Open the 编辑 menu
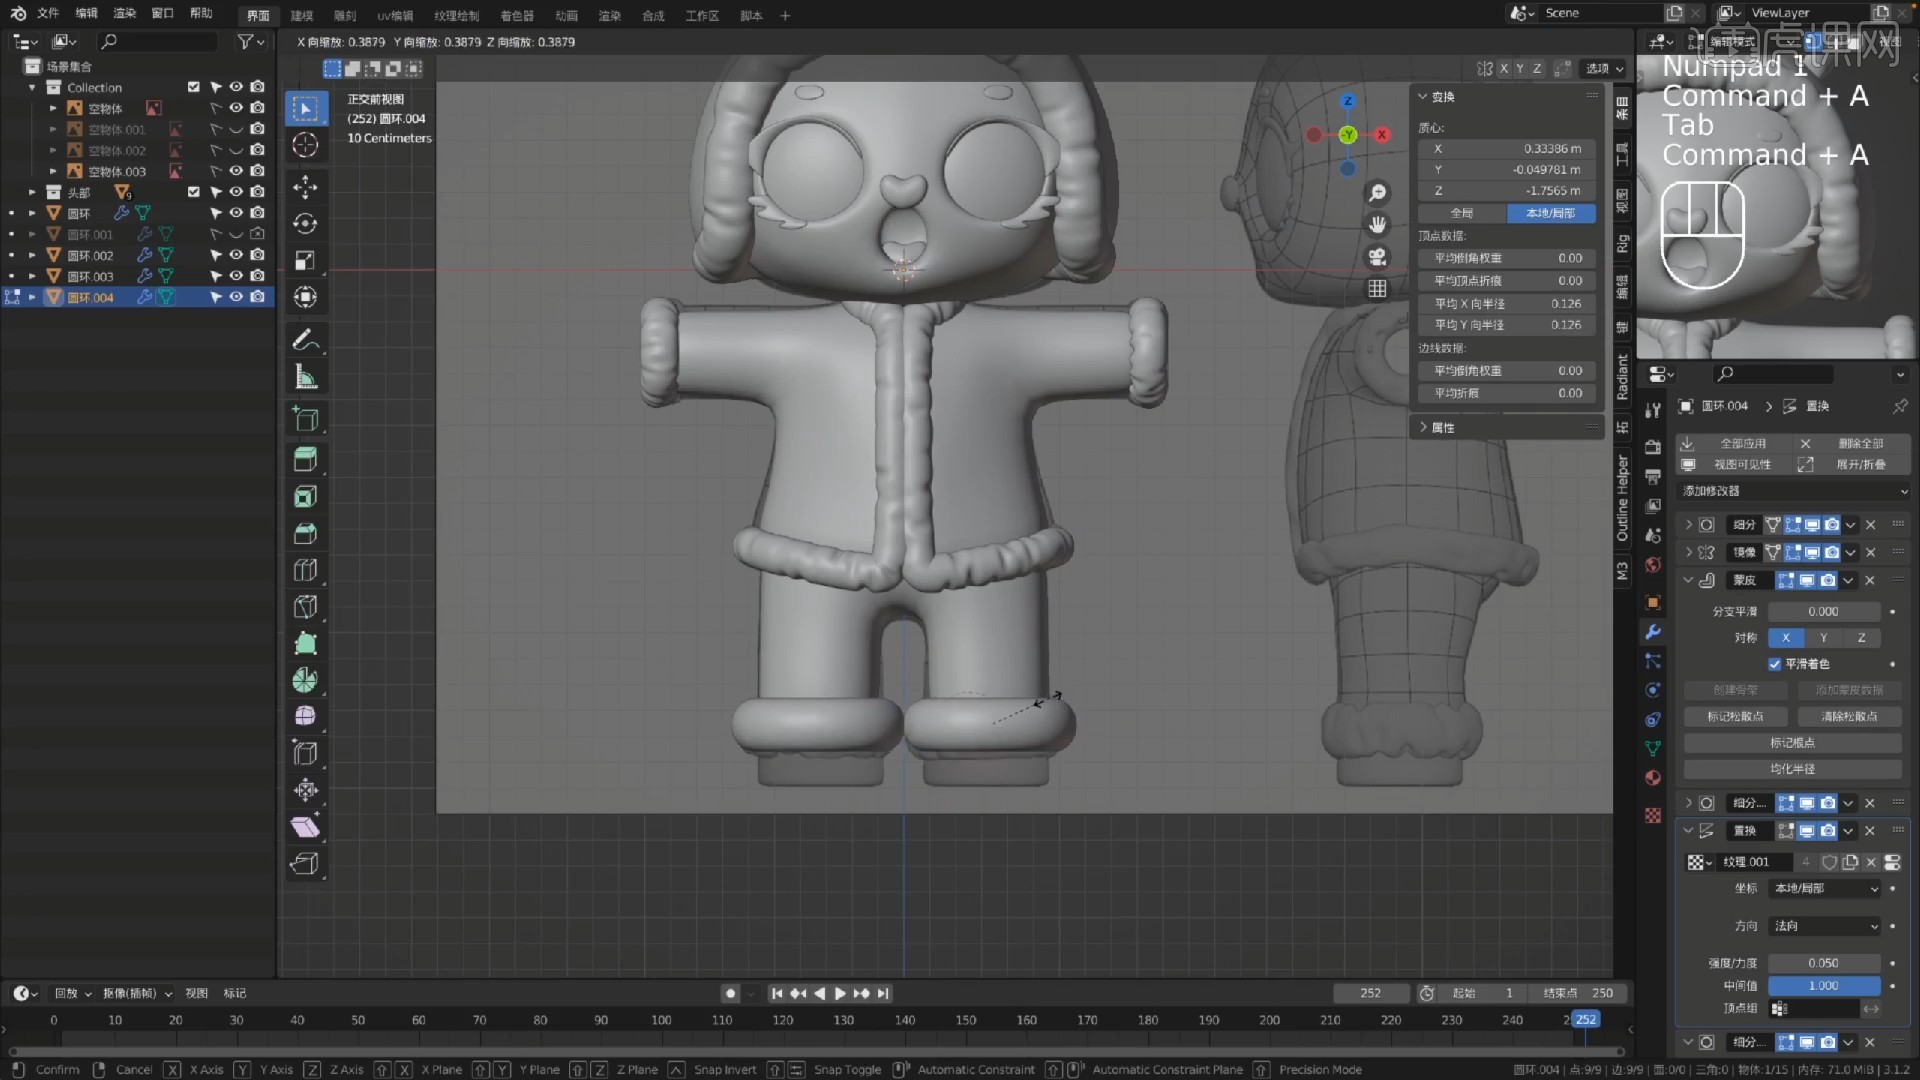 coord(87,14)
